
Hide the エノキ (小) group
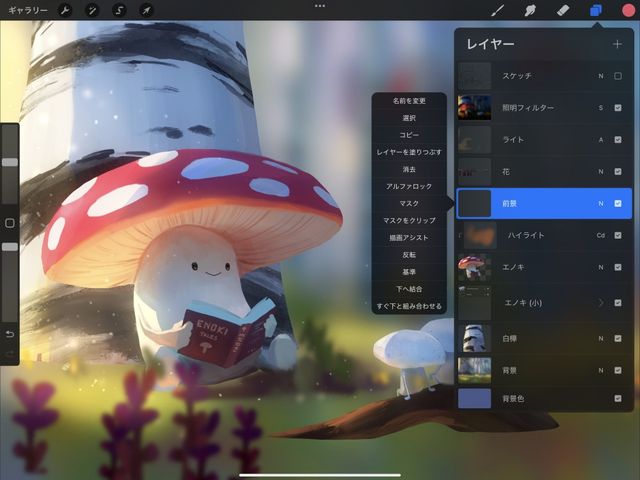[618, 303]
